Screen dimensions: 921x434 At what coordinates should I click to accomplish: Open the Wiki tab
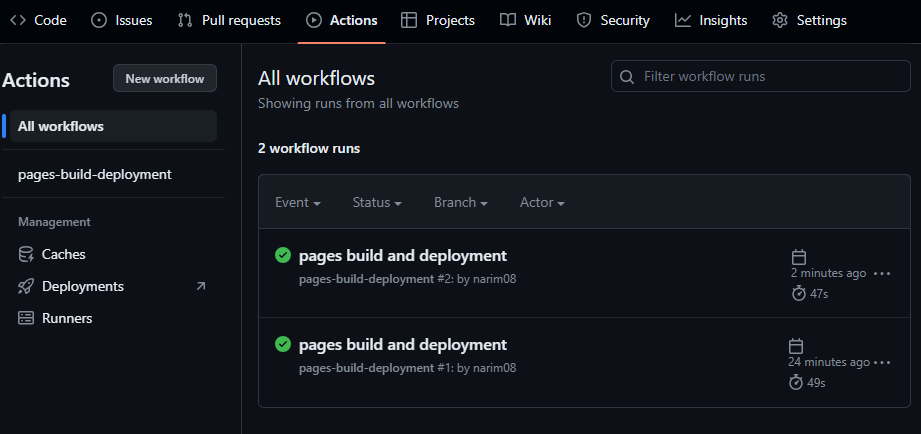525,21
